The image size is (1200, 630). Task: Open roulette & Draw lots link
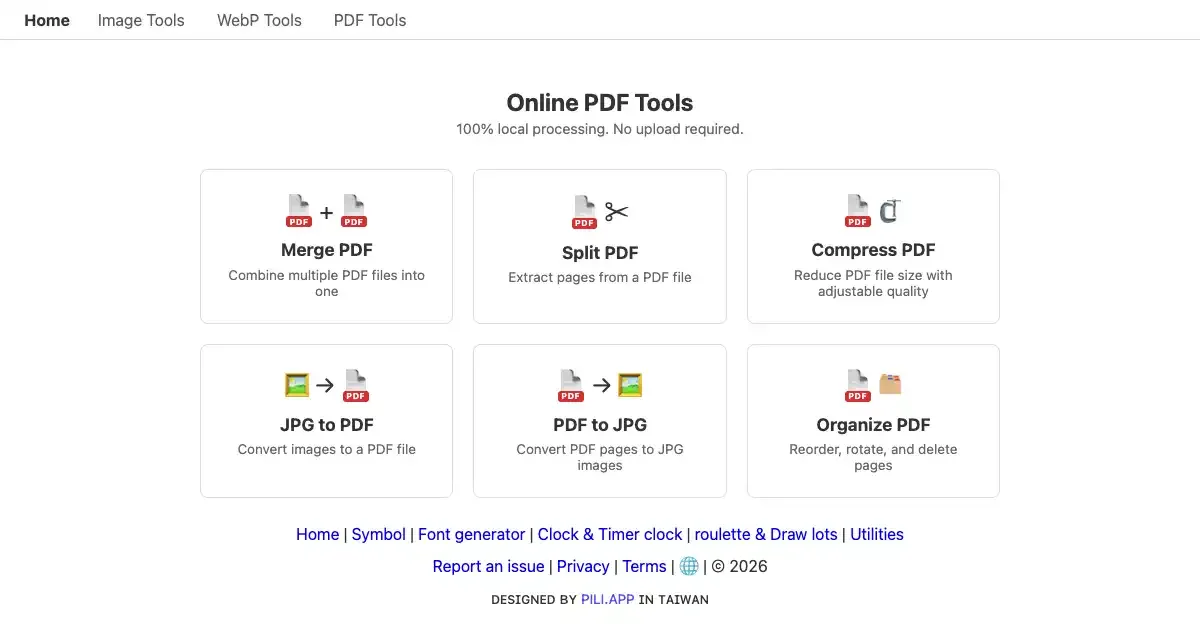[x=766, y=534]
